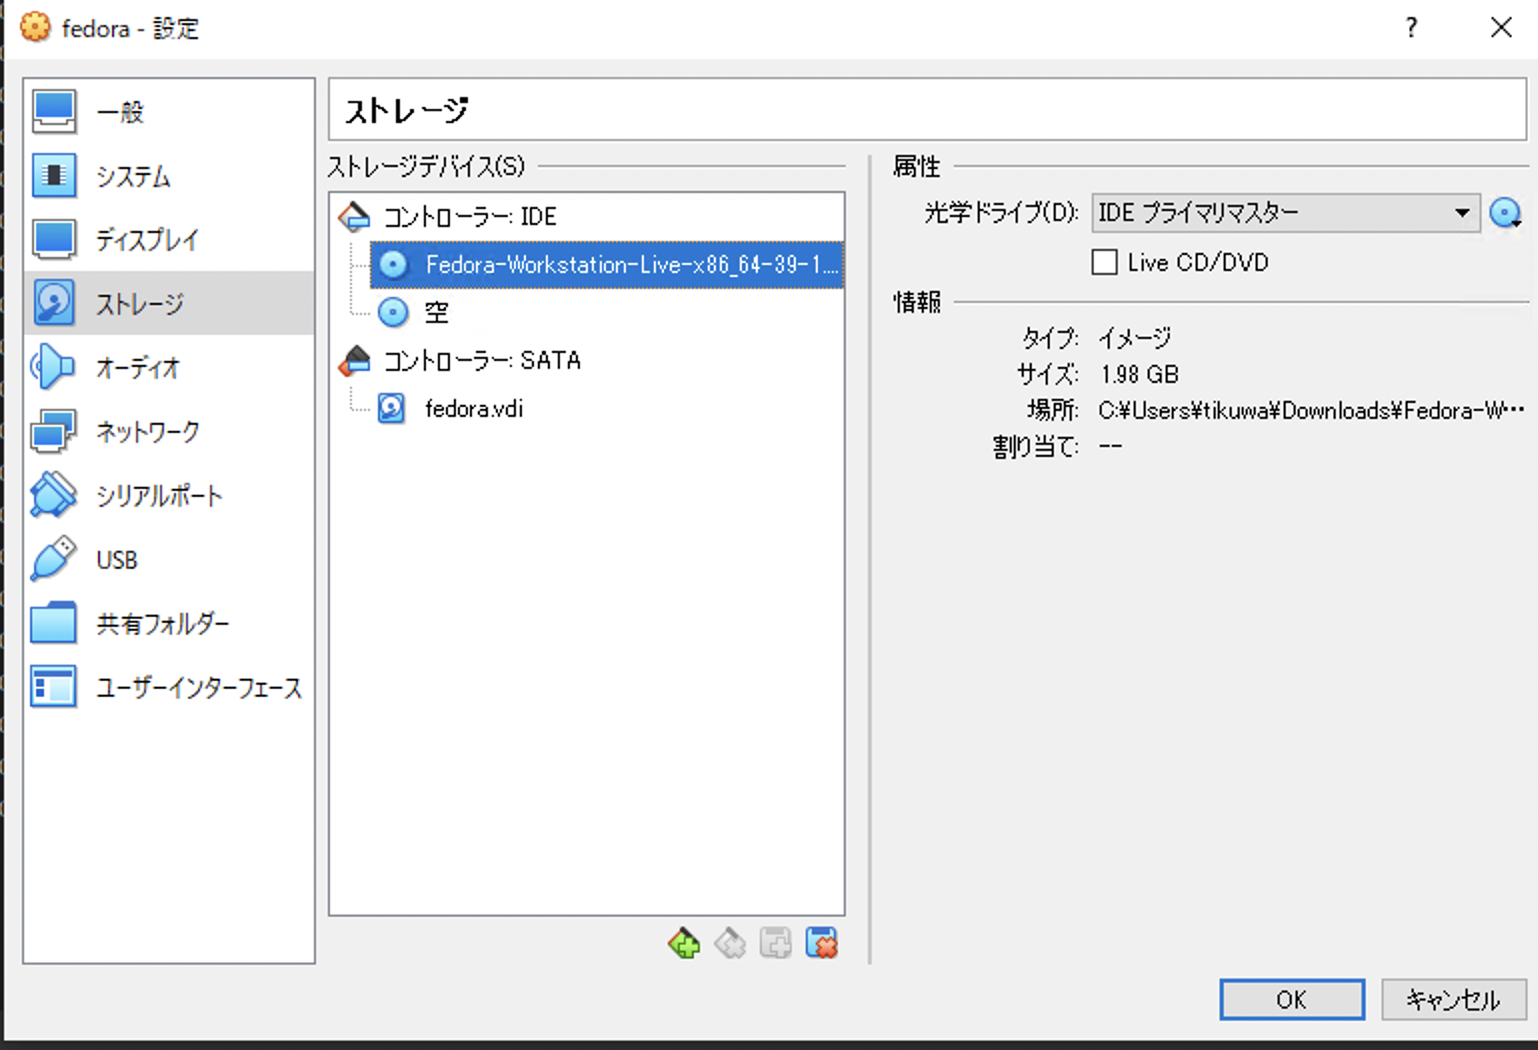This screenshot has height=1050, width=1538.
Task: Open the シリアルポート settings category
Action: pos(168,495)
